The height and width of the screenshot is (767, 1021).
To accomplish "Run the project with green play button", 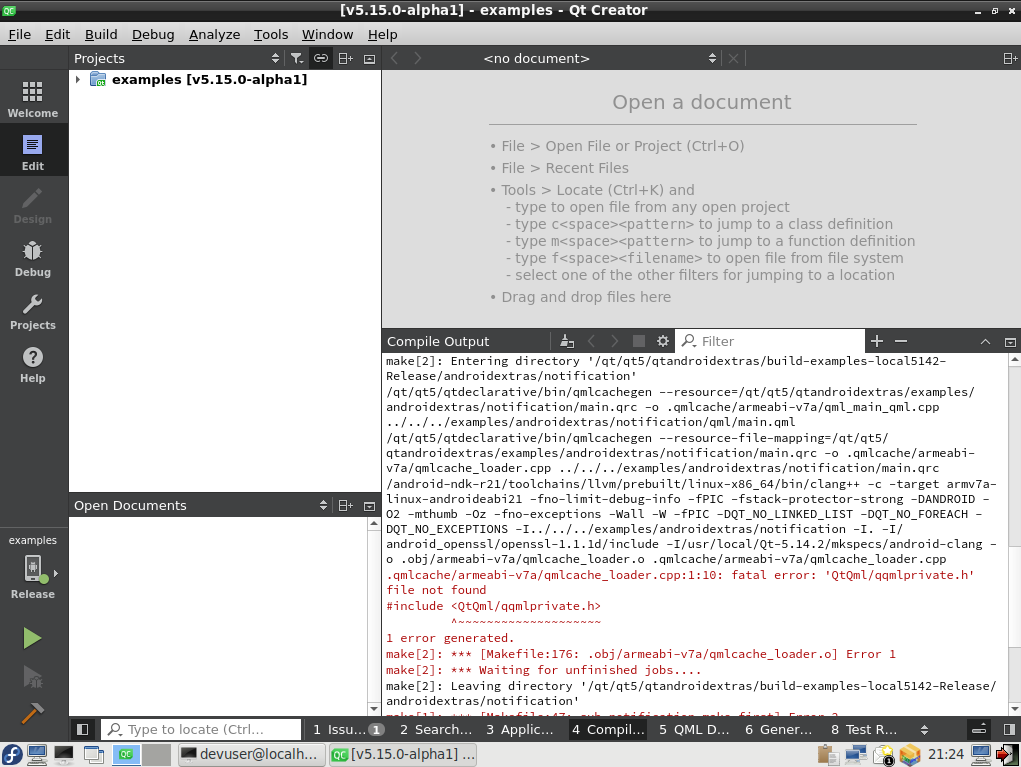I will pyautogui.click(x=32, y=638).
